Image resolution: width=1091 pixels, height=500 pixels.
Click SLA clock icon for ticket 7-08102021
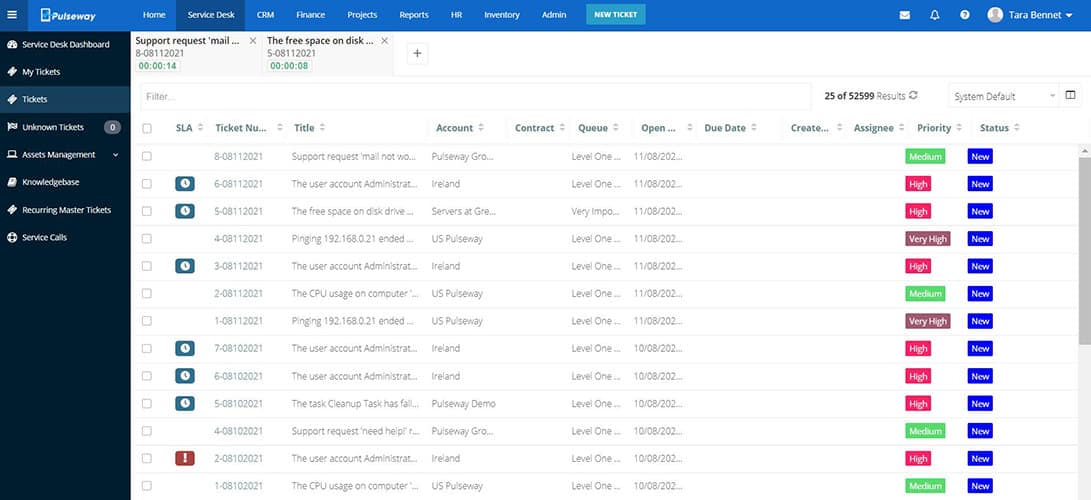[x=184, y=348]
